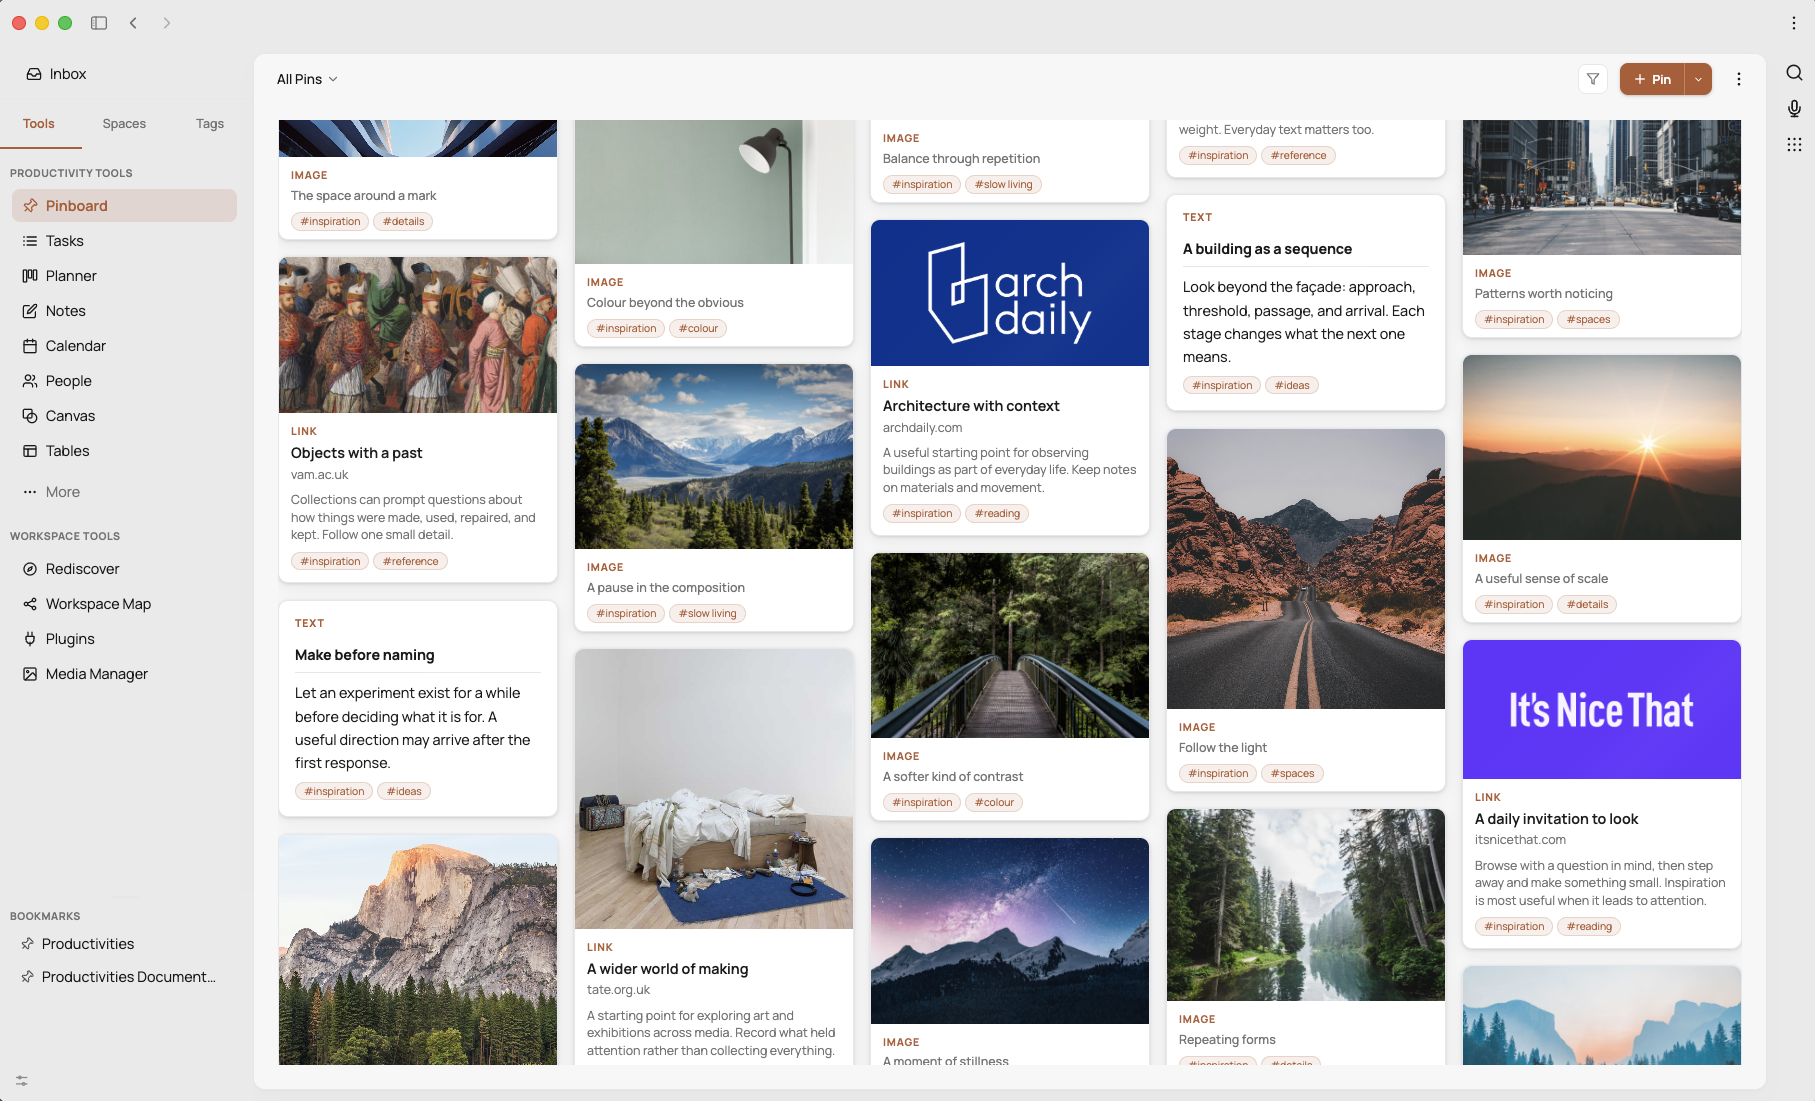This screenshot has height=1101, width=1815.
Task: Open Architecture with context link
Action: coord(971,406)
